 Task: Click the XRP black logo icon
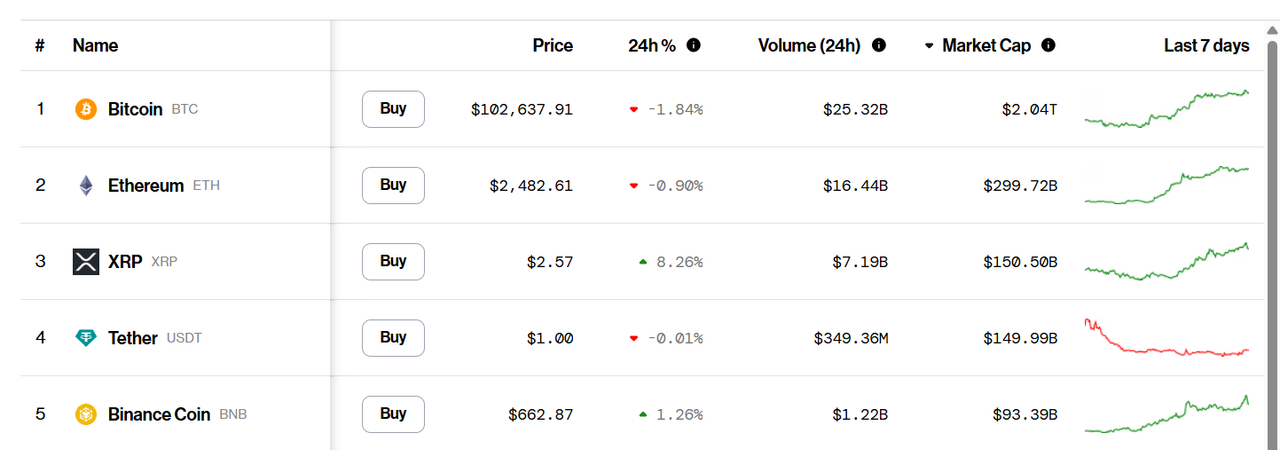86,261
